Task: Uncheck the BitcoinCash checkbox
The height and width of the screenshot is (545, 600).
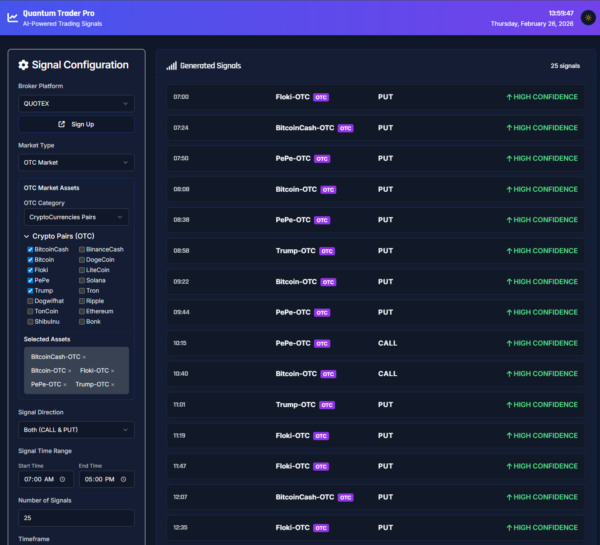Action: tap(30, 249)
